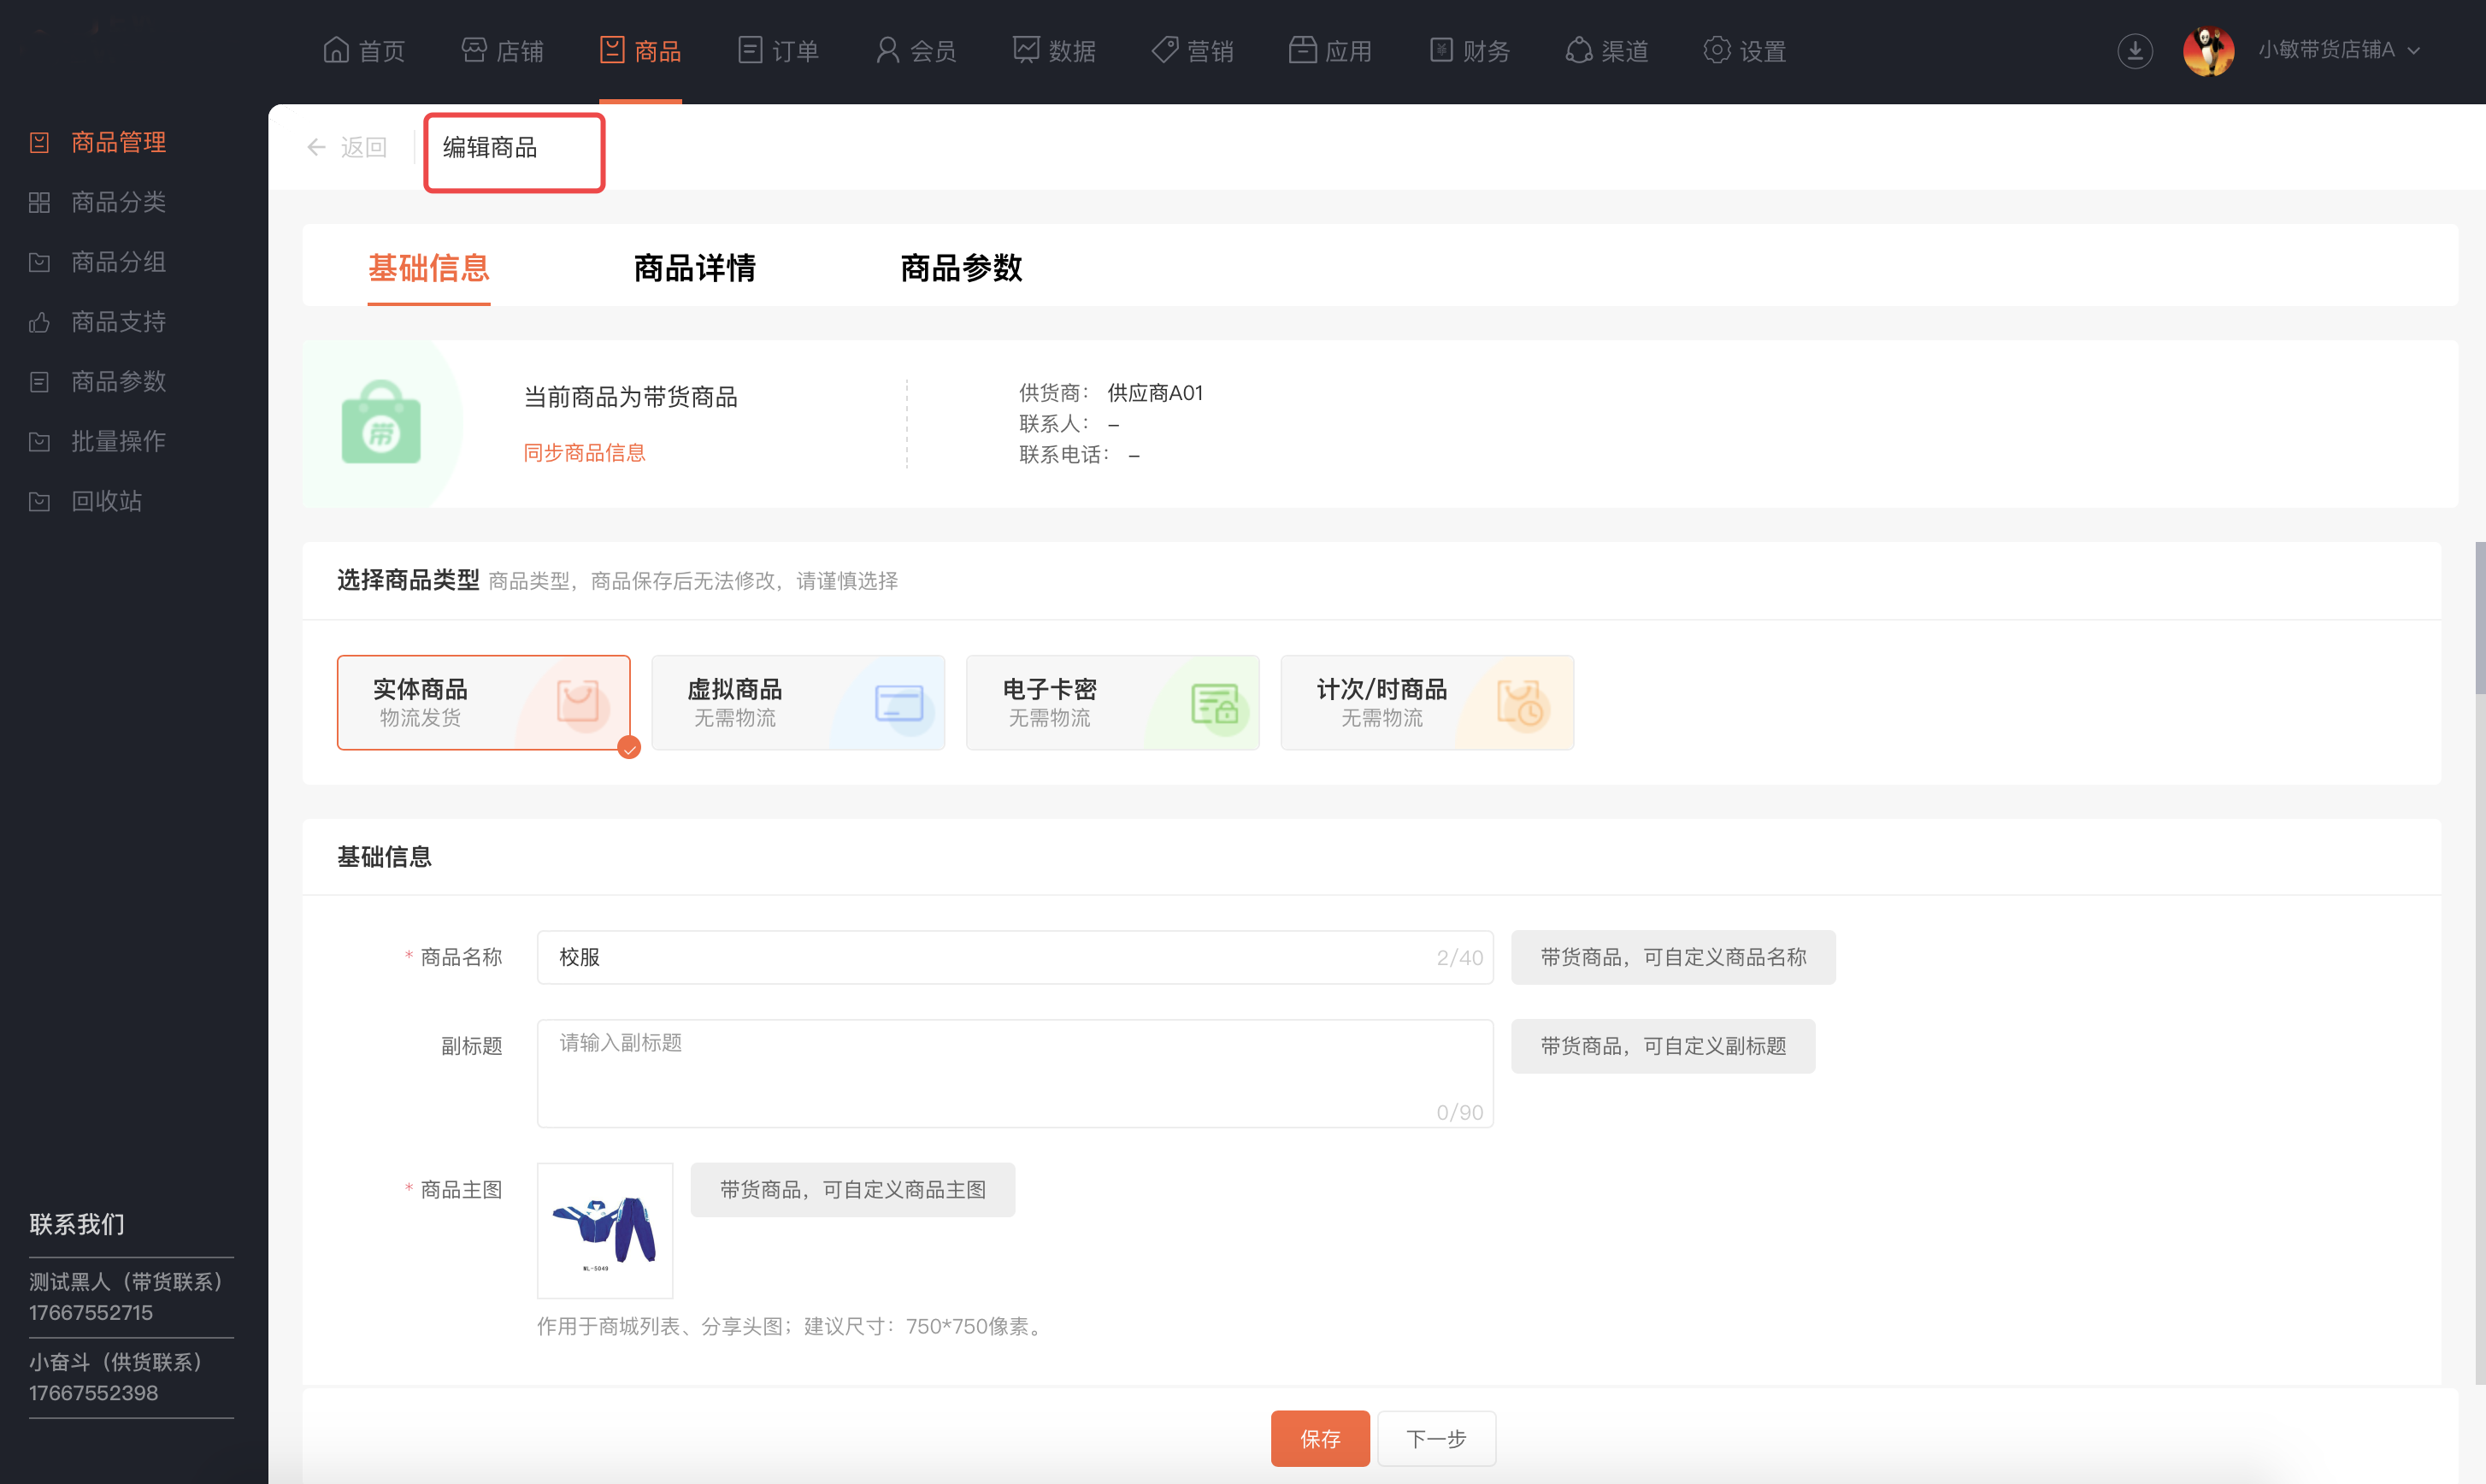Screen dimensions: 2486x1484
Task: Click the 副标题 text area
Action: pos(1014,1072)
